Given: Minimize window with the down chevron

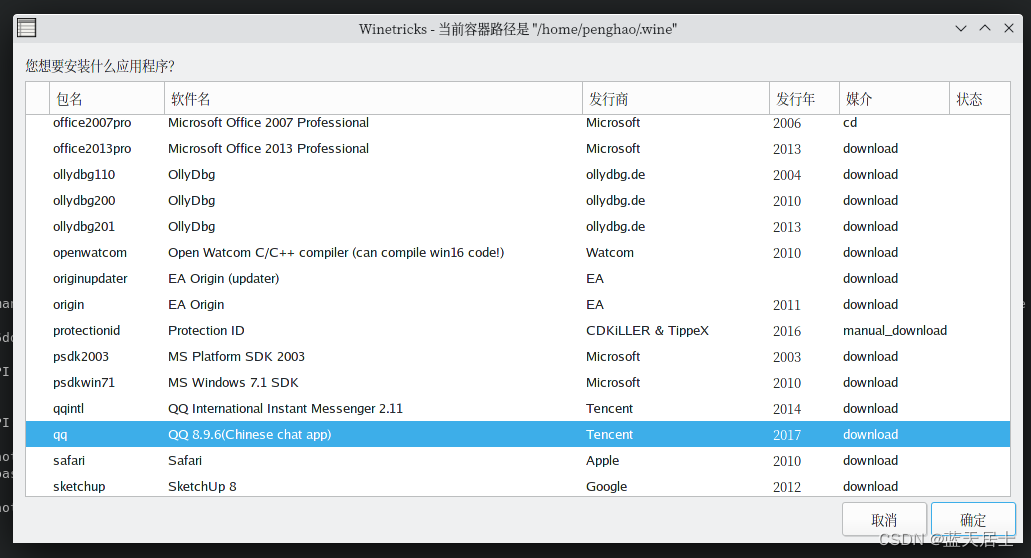Looking at the screenshot, I should click(x=961, y=28).
